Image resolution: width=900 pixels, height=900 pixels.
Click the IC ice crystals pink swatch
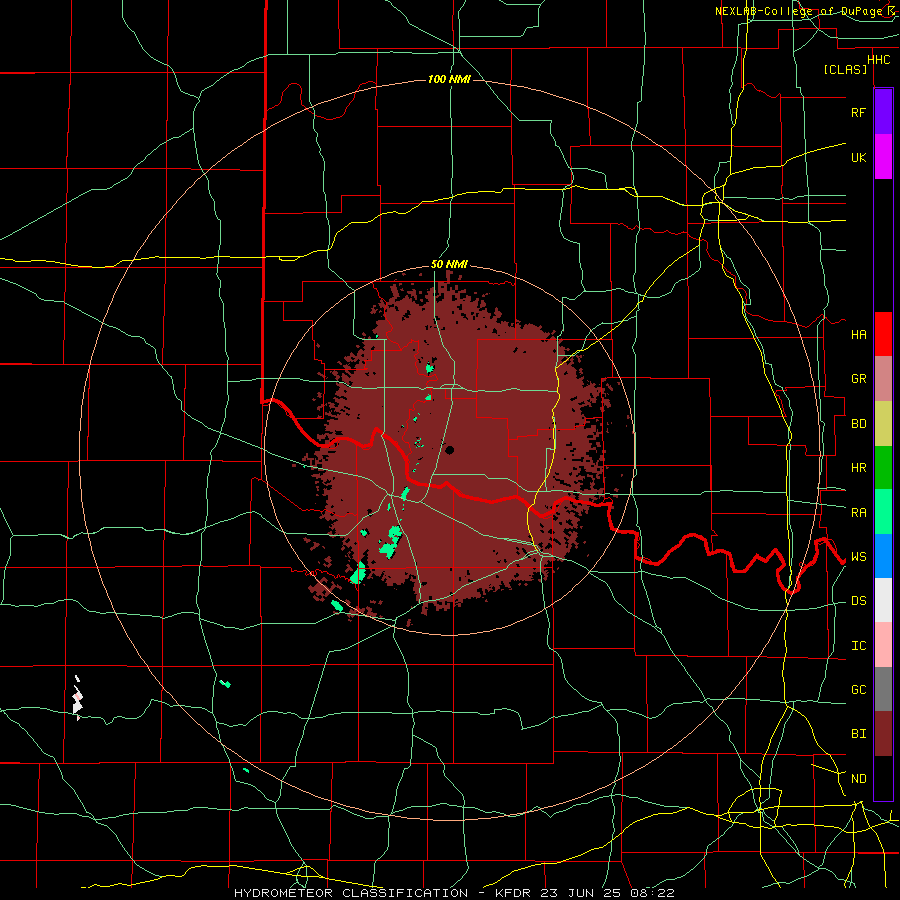click(x=883, y=645)
